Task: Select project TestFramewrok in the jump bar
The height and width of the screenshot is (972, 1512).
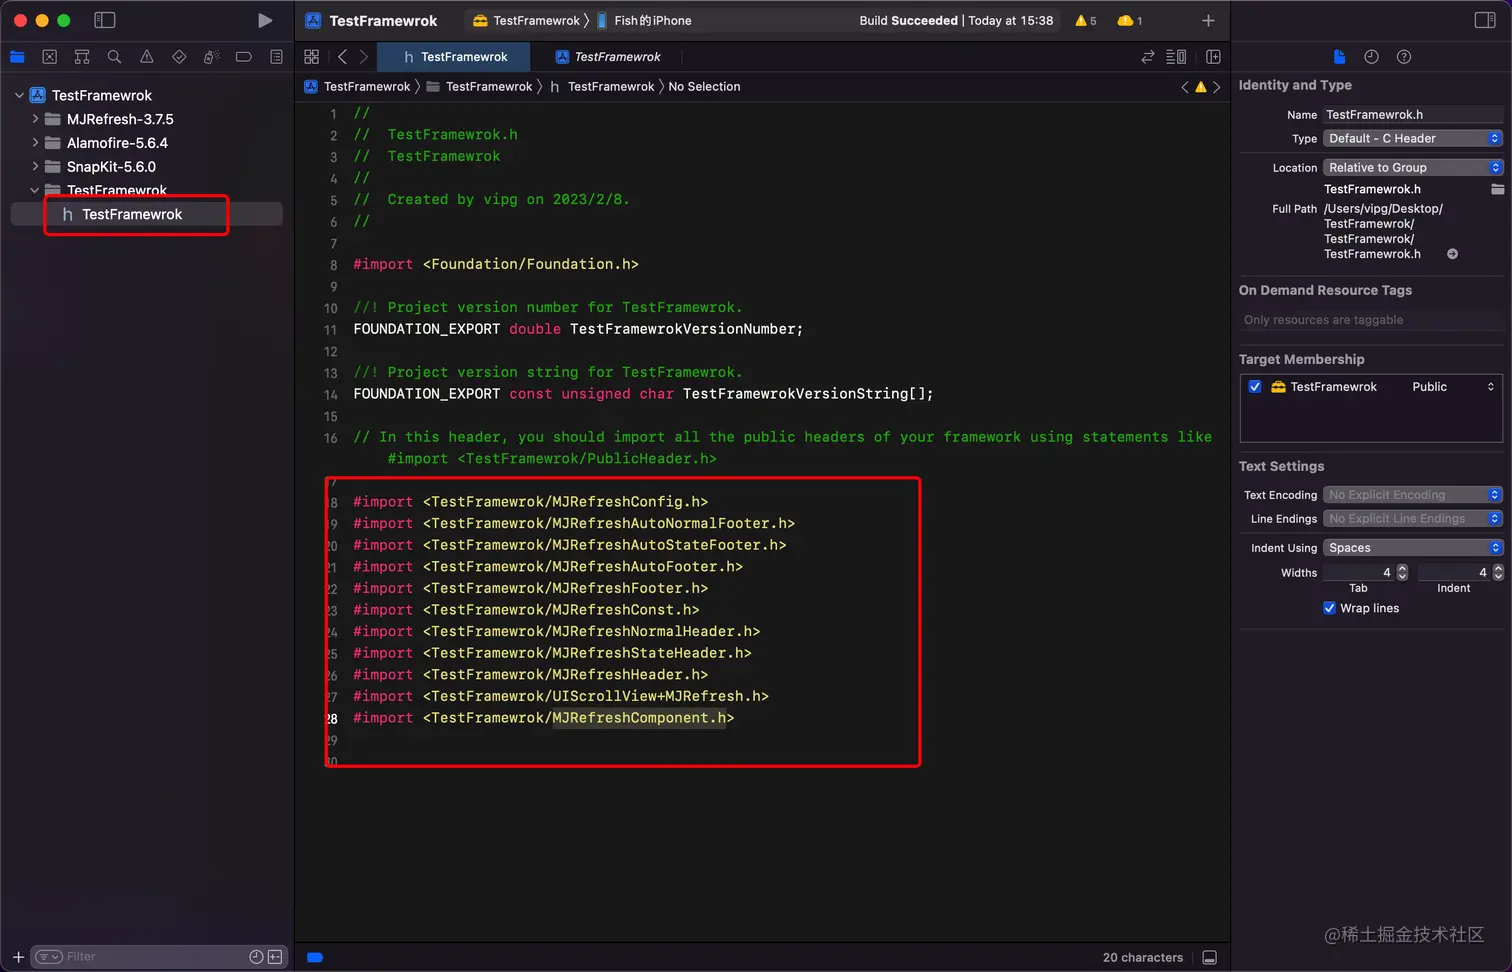Action: [x=357, y=87]
